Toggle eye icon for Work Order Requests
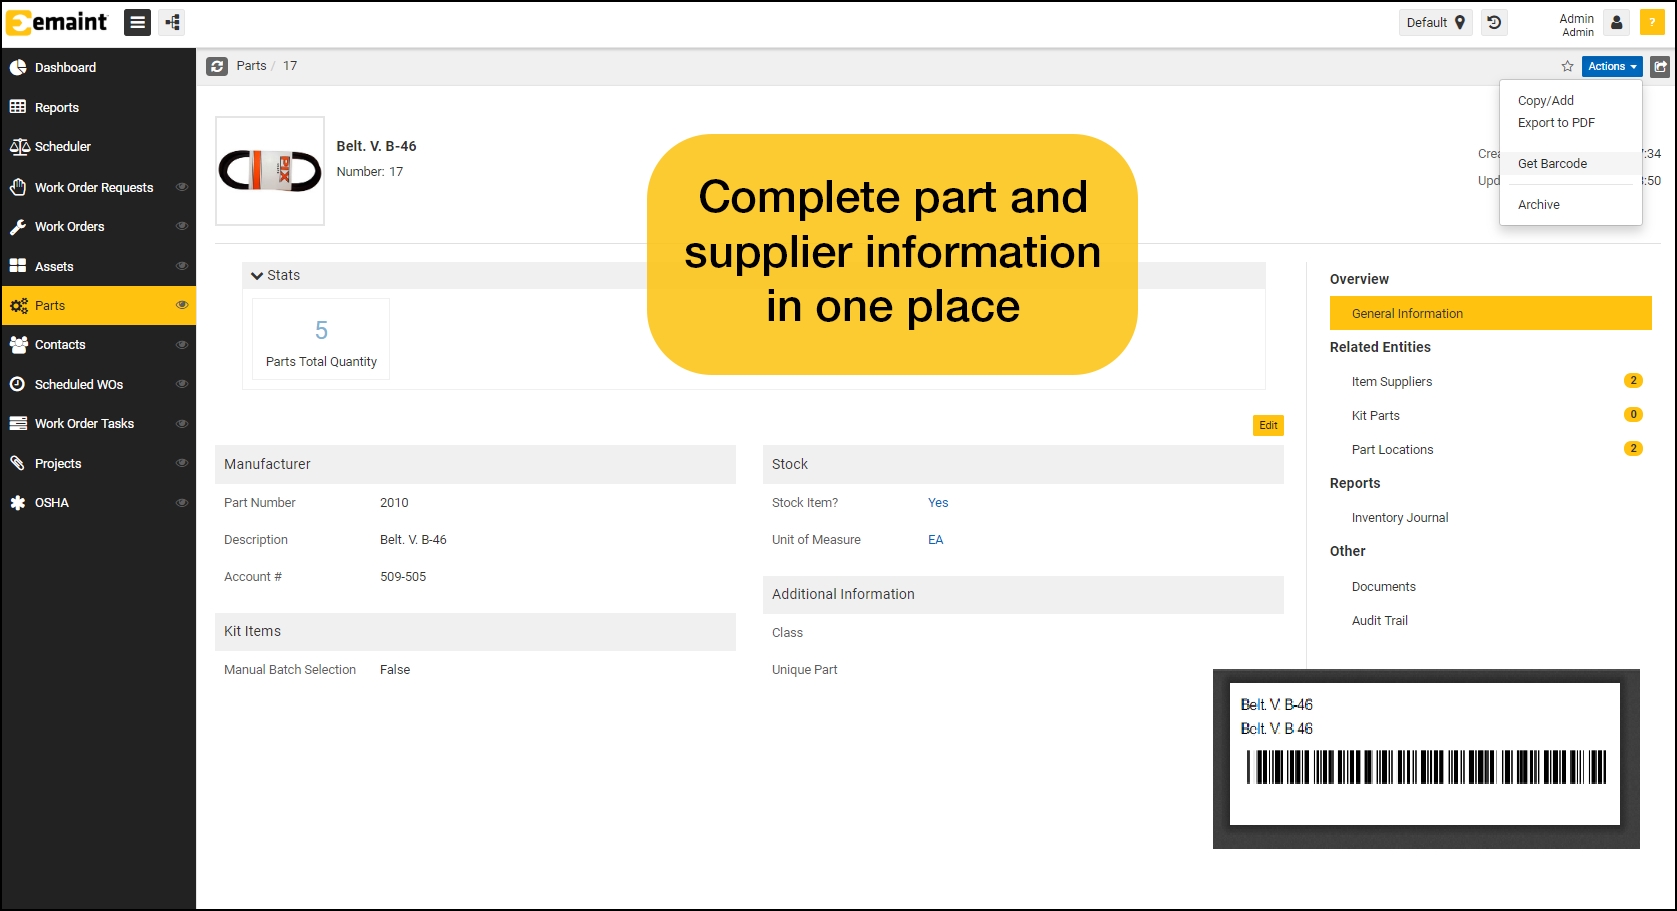The image size is (1677, 911). pos(182,187)
